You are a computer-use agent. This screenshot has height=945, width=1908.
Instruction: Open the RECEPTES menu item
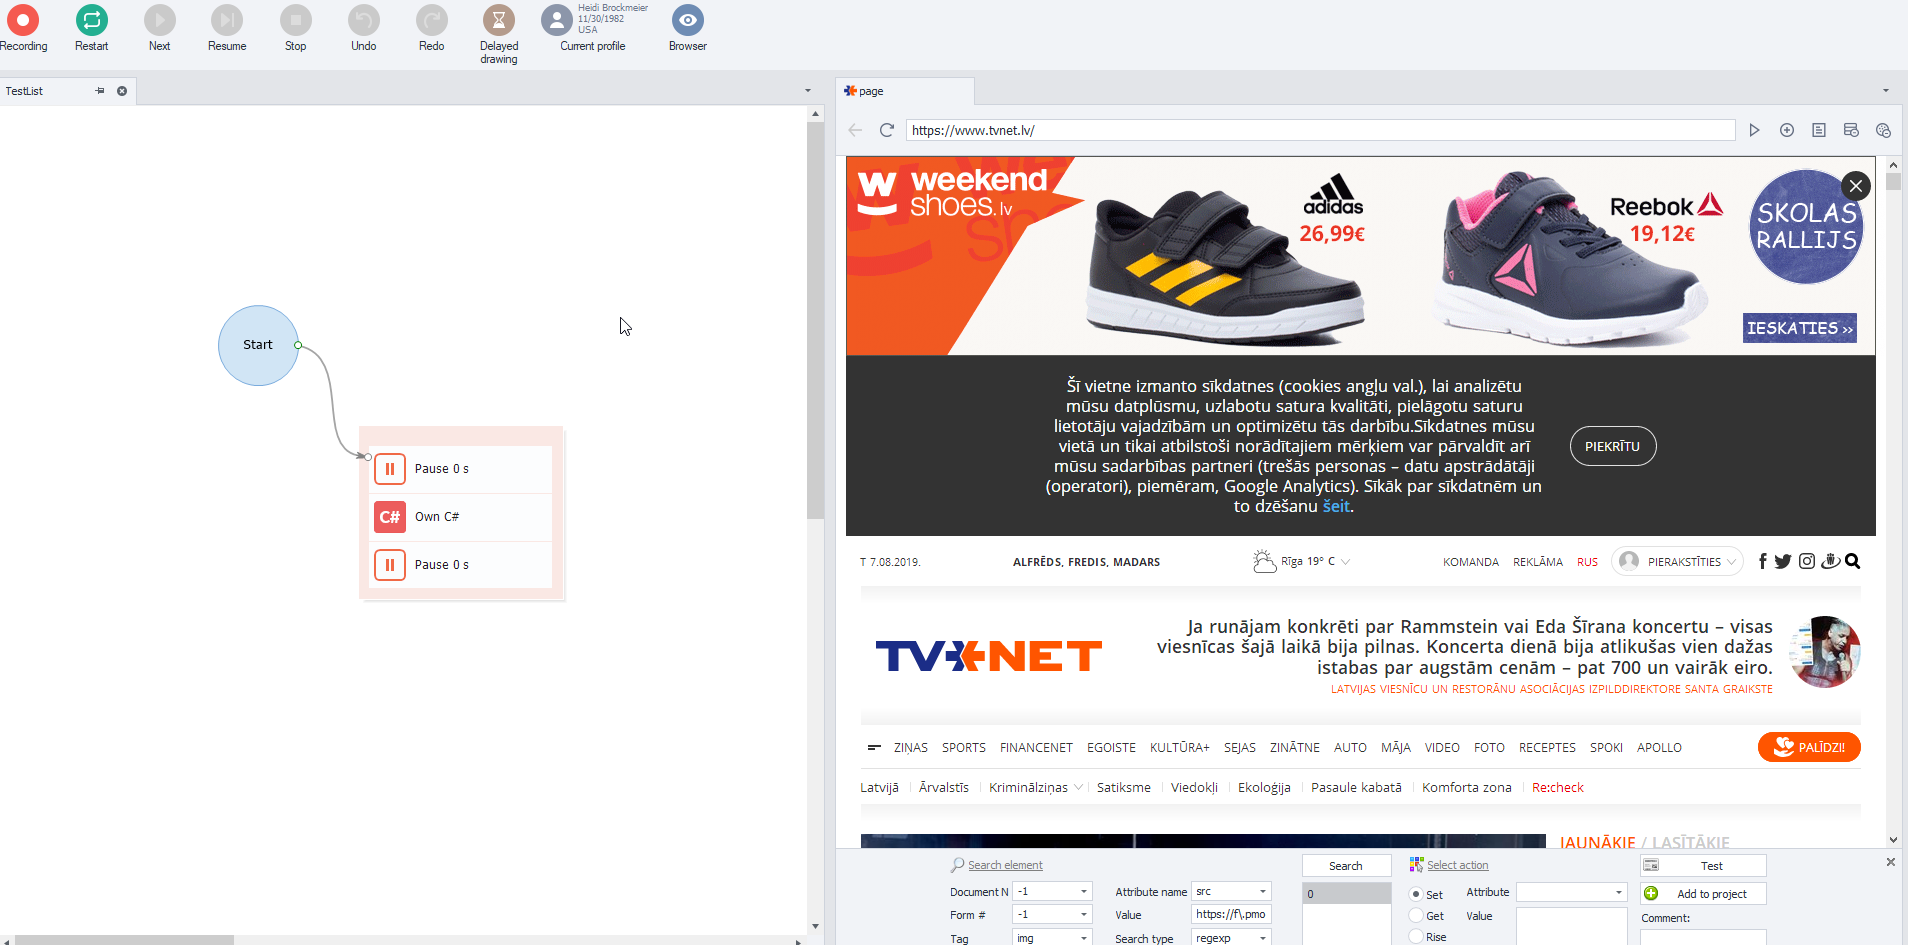click(x=1547, y=748)
